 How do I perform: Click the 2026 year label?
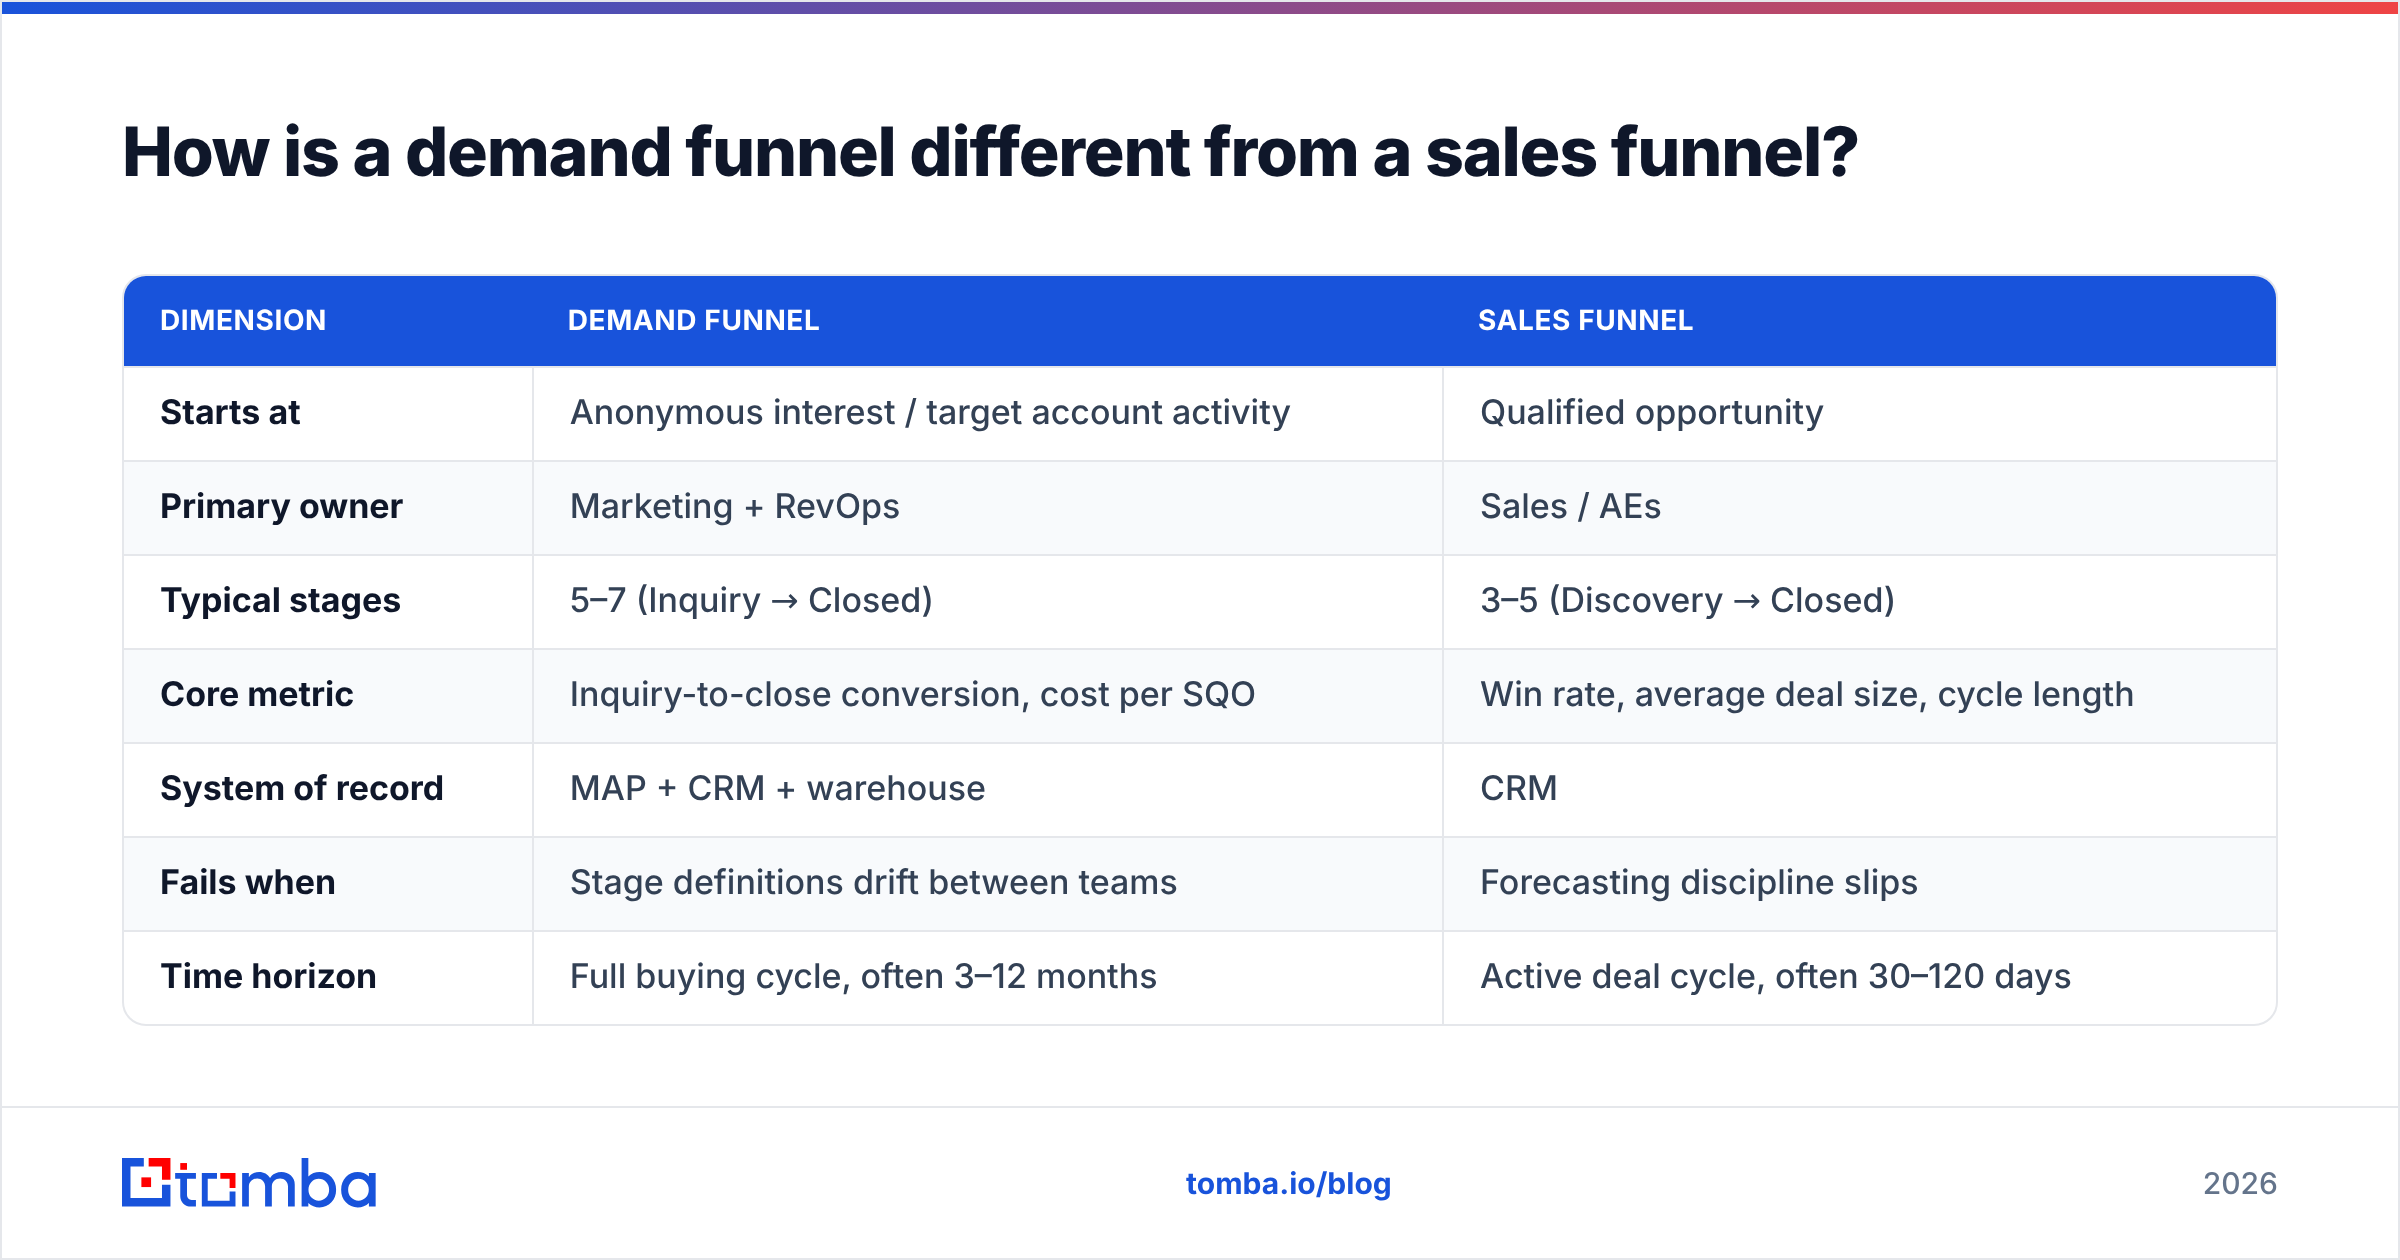coord(2239,1184)
